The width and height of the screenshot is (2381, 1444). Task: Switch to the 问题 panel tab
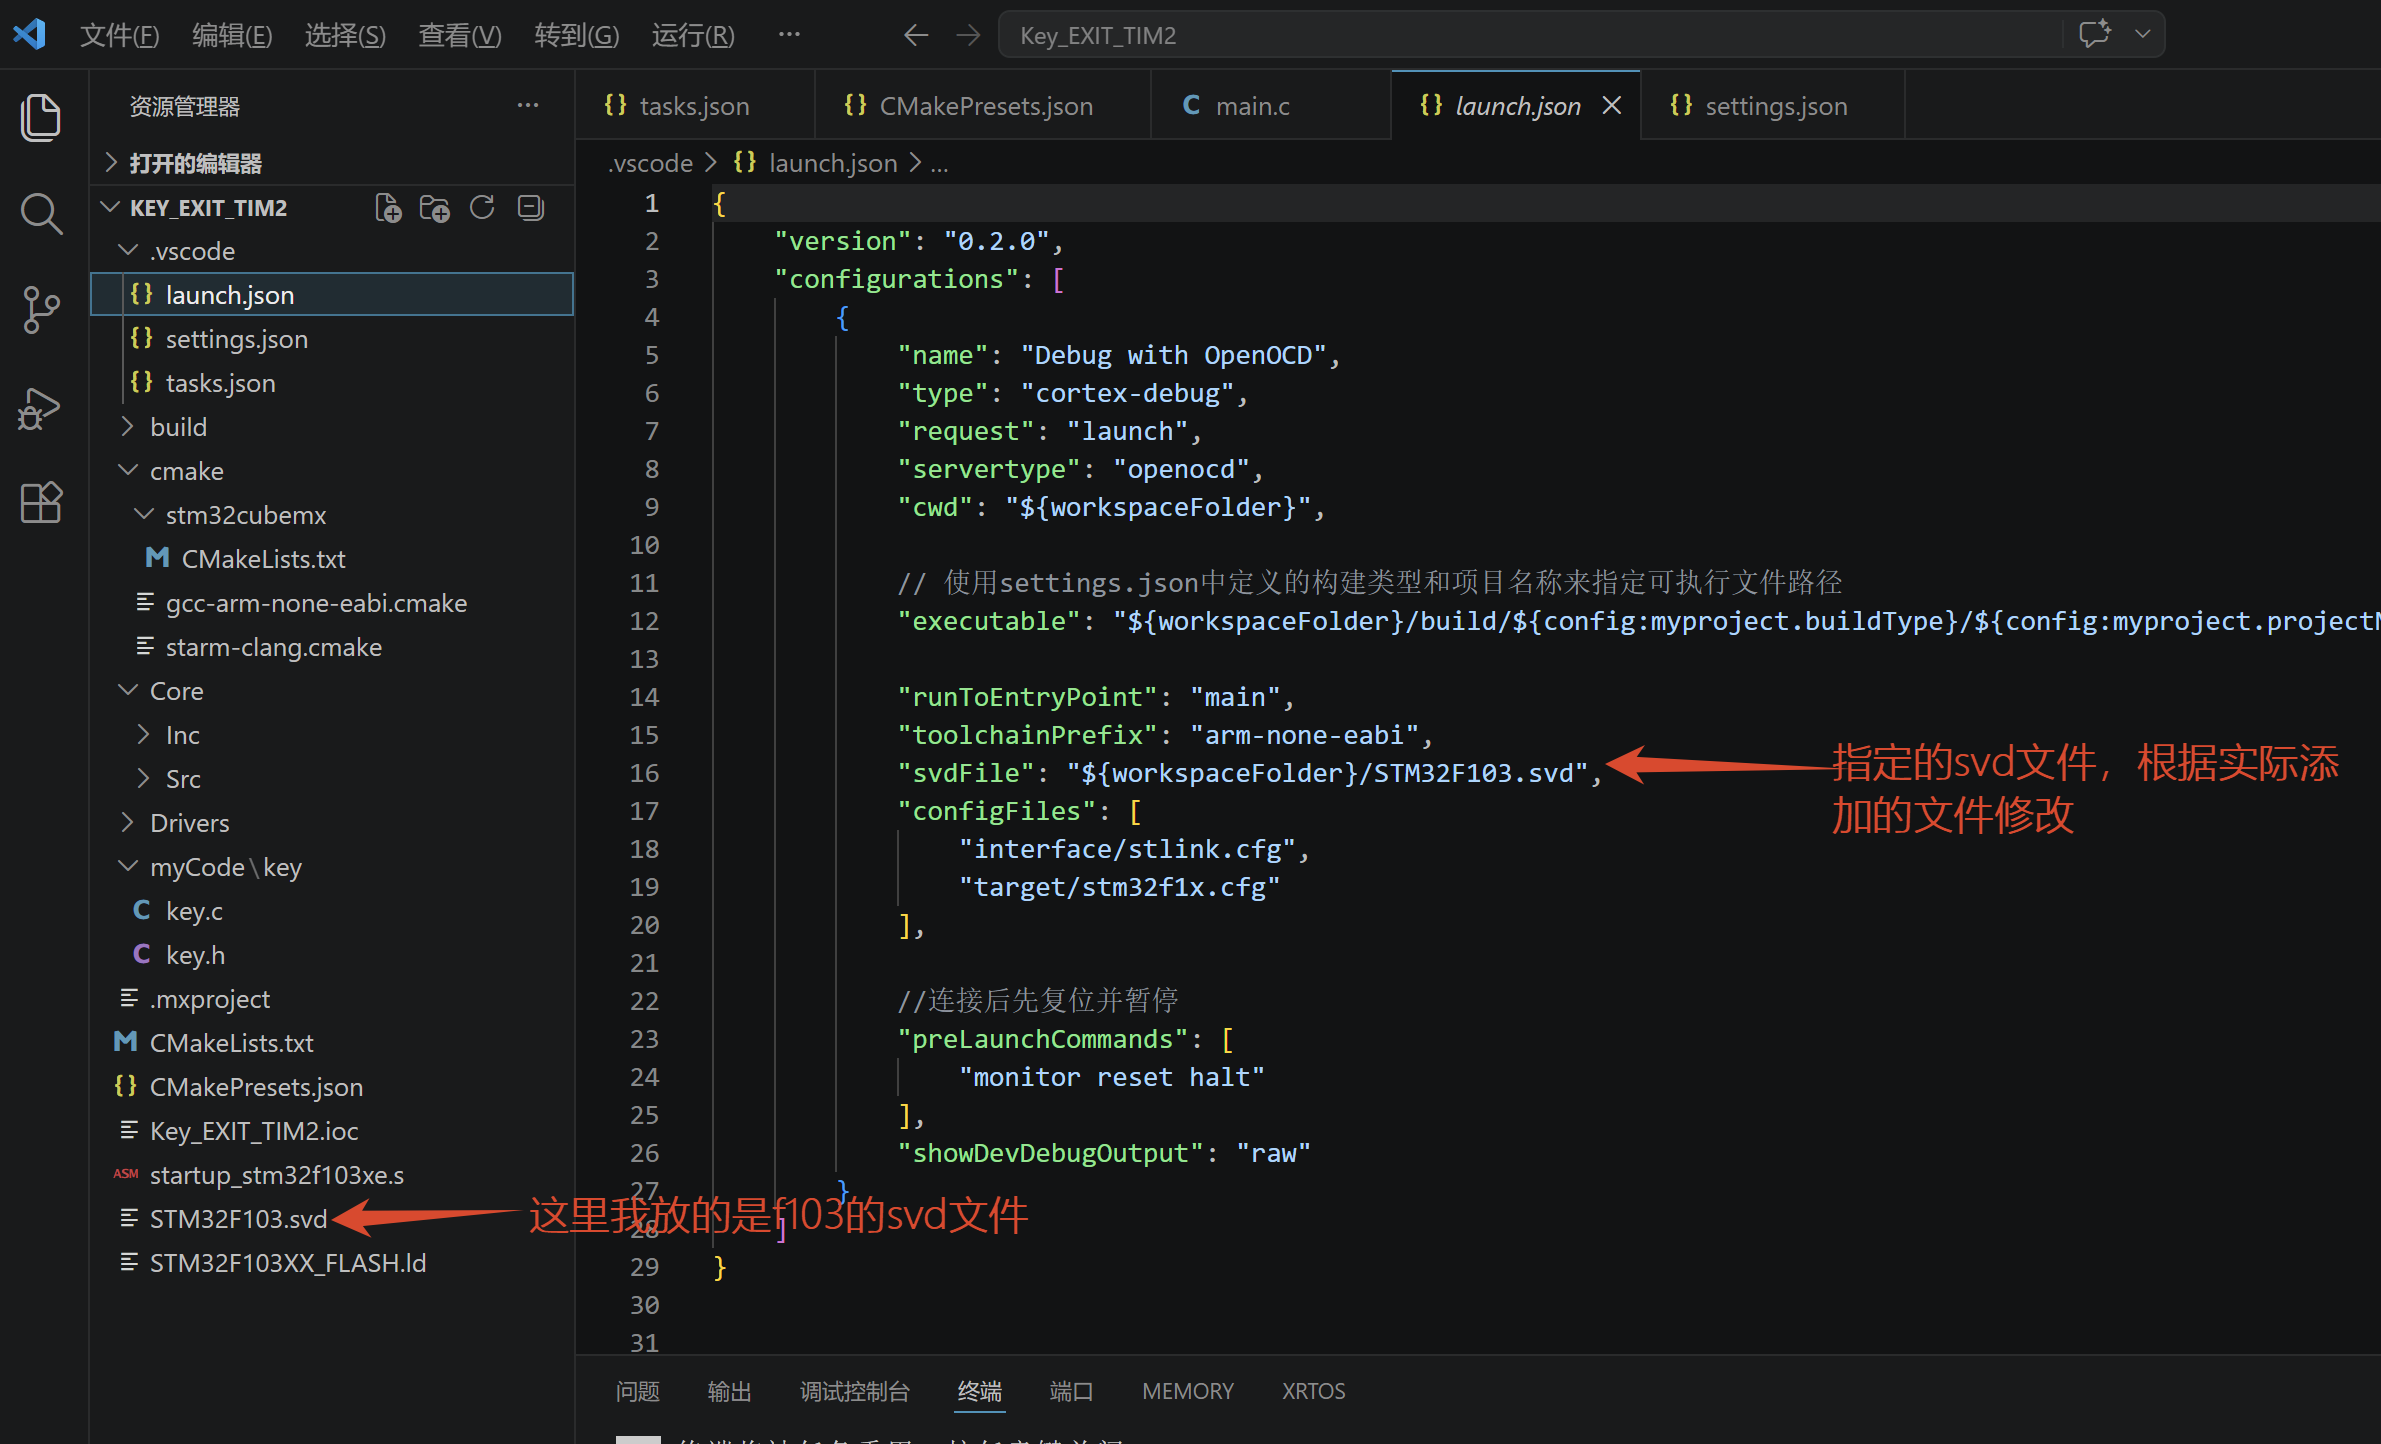click(x=637, y=1391)
